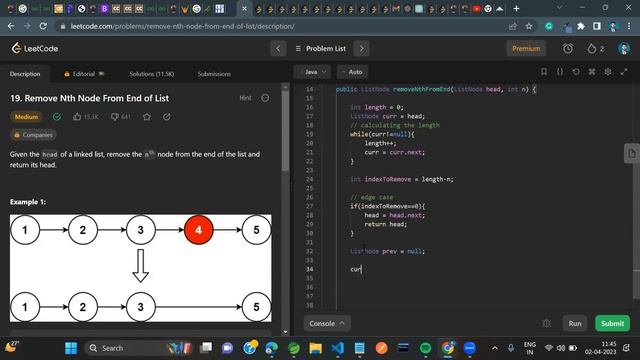Open debugger bug icon near Run

click(x=547, y=323)
